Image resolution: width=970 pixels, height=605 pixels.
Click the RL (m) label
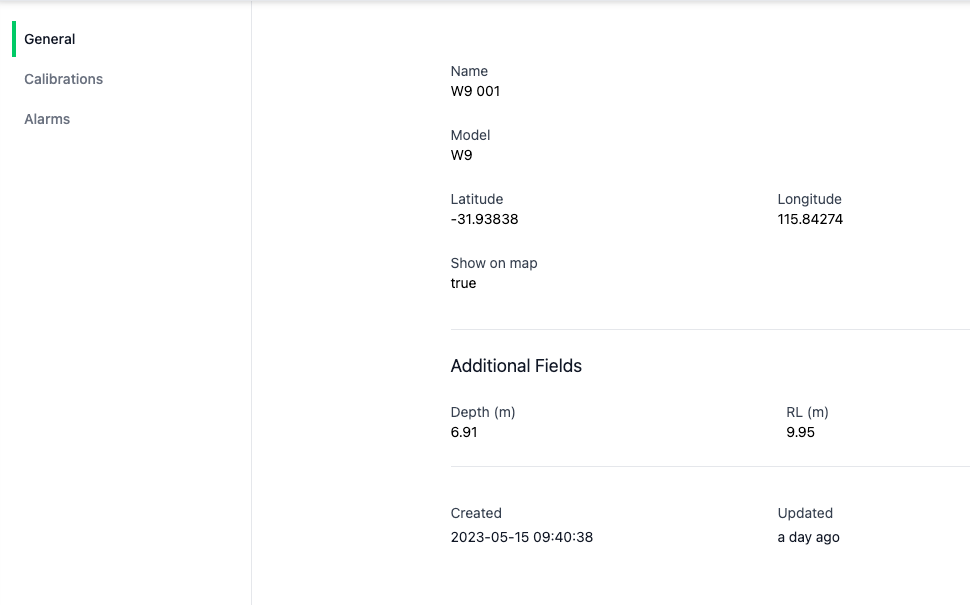[x=807, y=412]
